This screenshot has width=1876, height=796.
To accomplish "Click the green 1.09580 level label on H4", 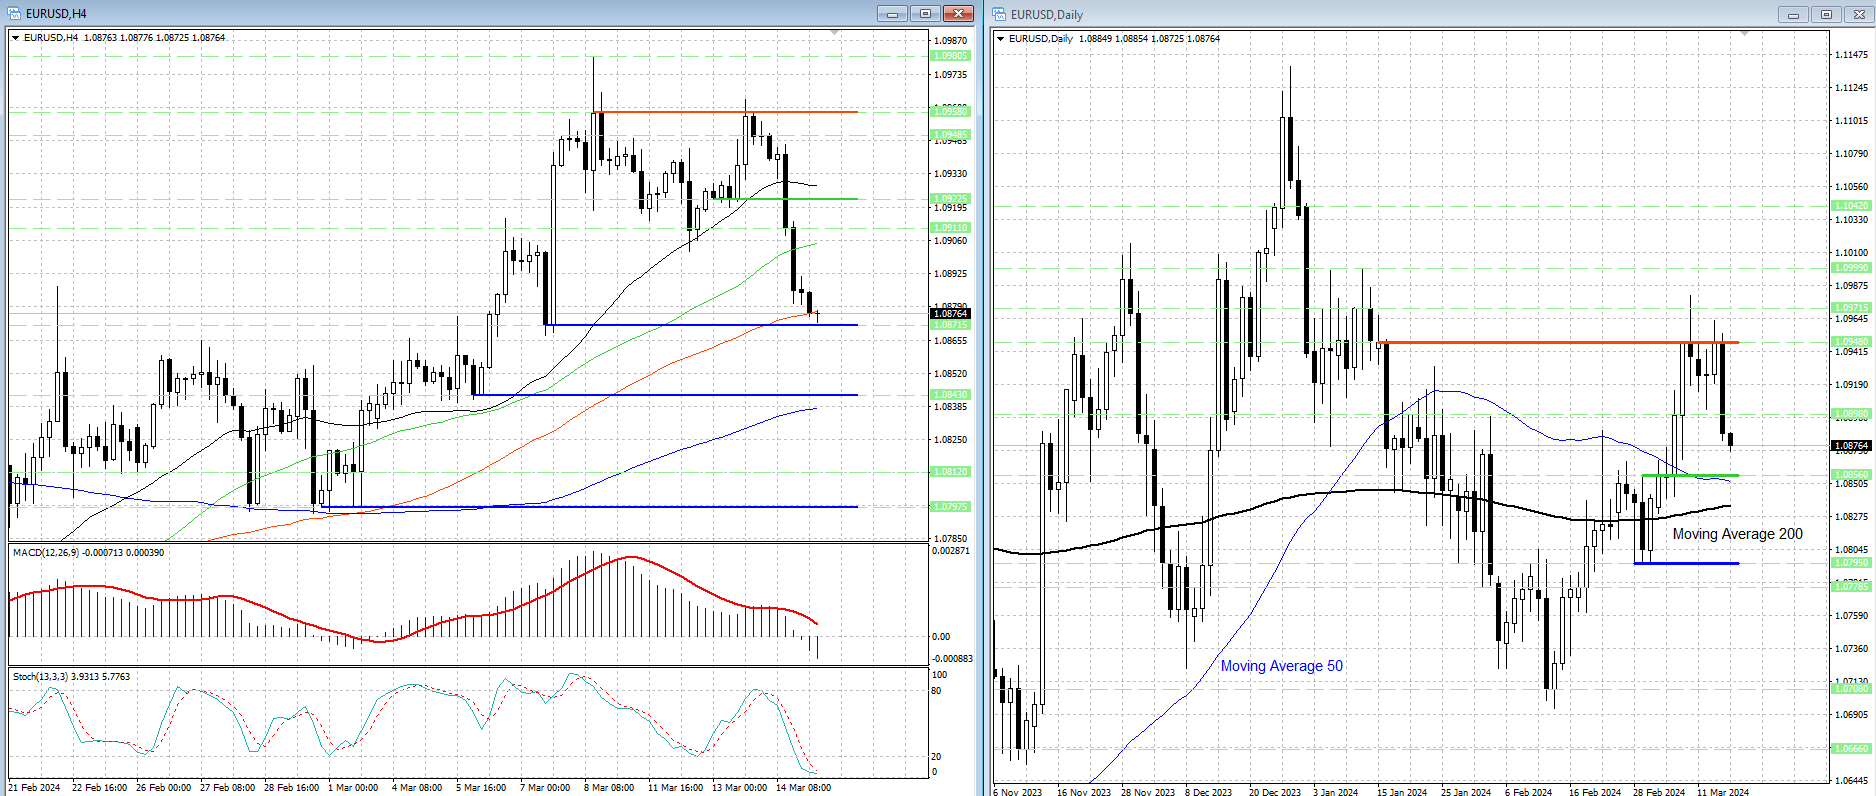I will pos(950,112).
